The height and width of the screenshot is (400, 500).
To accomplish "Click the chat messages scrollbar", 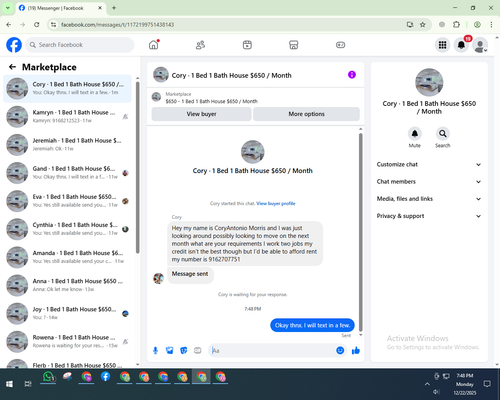I will pos(360,232).
